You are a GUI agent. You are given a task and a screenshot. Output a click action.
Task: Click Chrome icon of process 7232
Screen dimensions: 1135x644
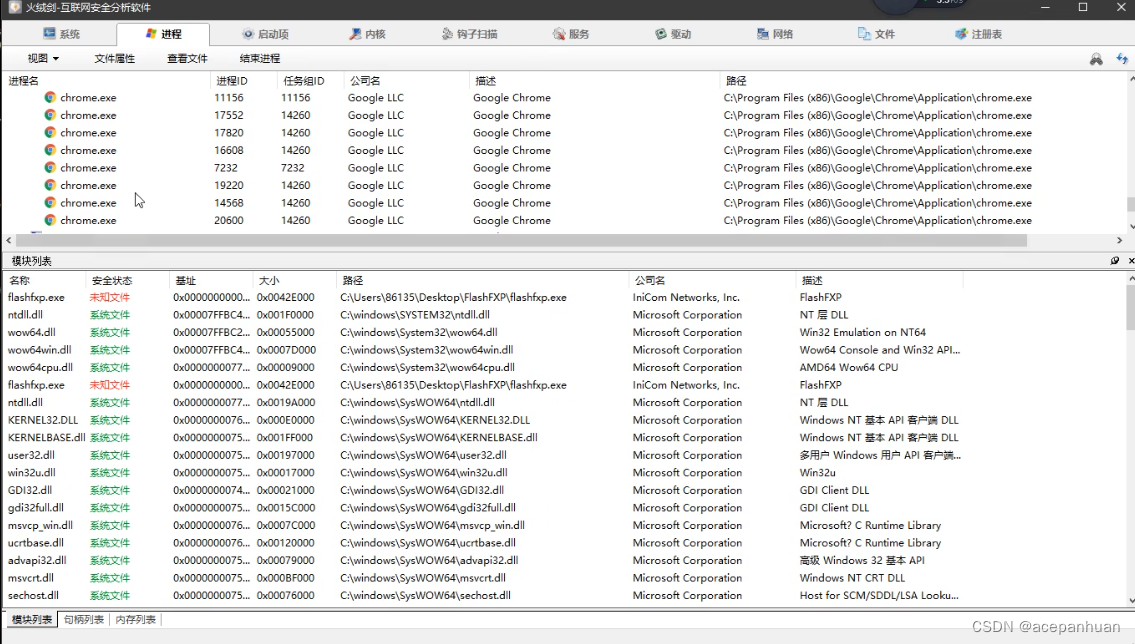click(x=50, y=167)
